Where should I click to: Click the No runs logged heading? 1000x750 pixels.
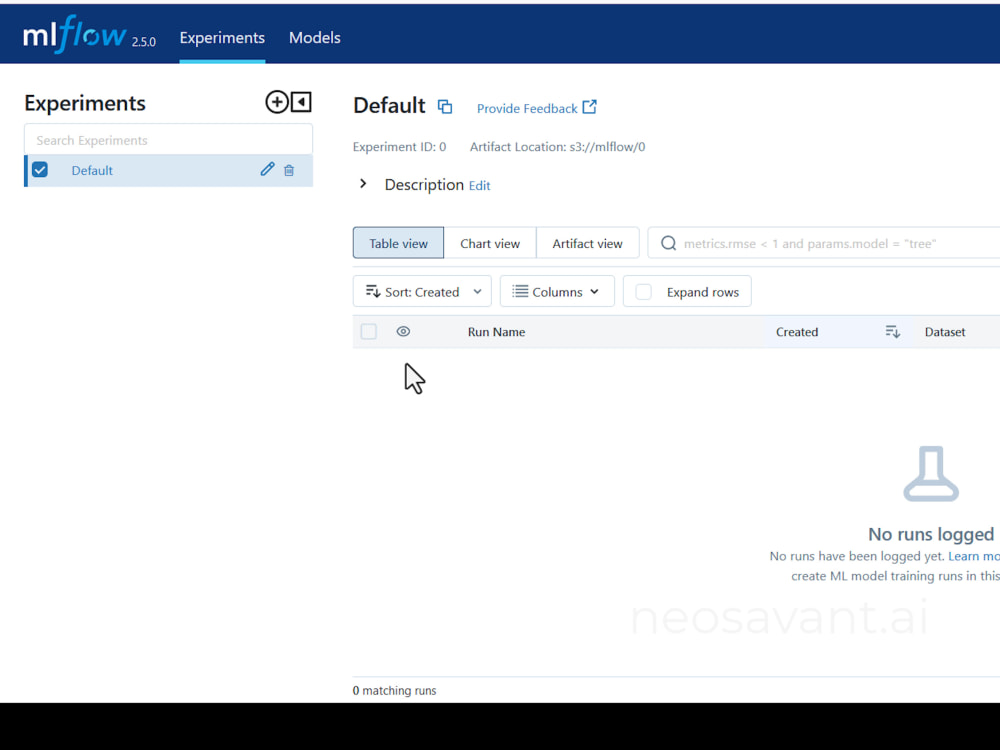pos(930,534)
